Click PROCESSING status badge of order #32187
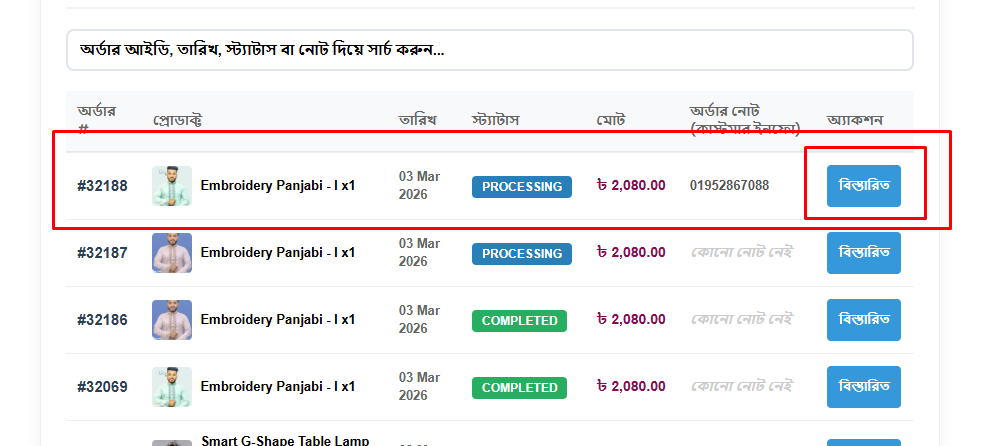 (x=522, y=254)
